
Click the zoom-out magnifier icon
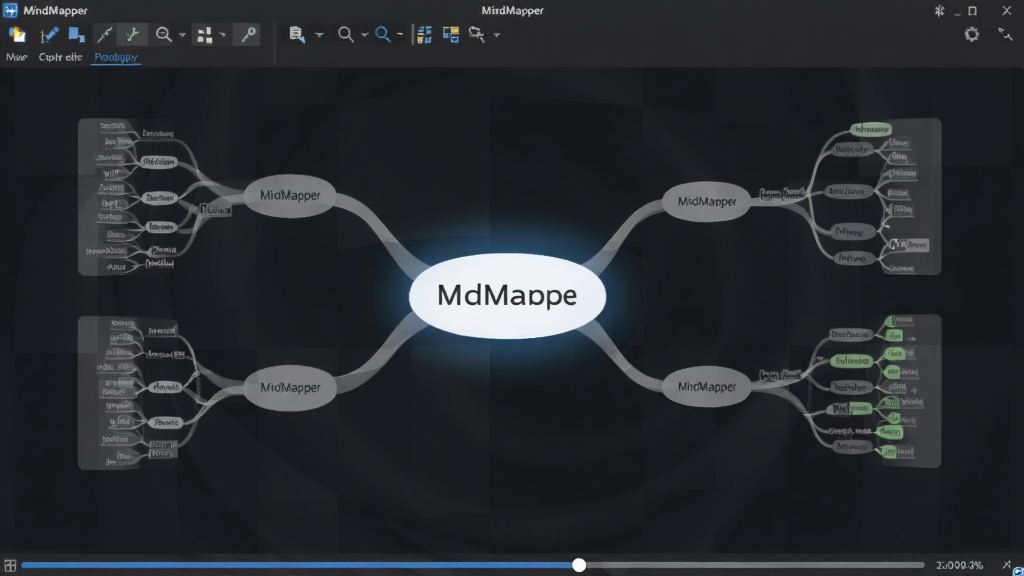(163, 35)
